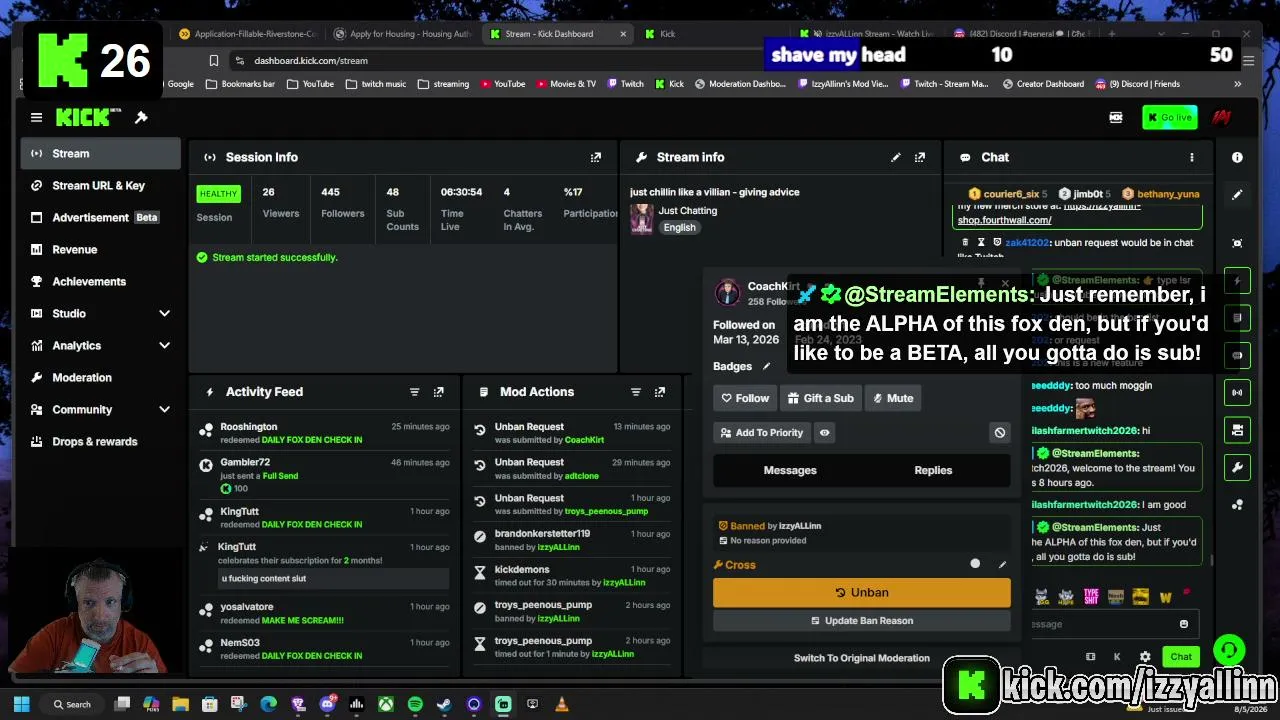Open Discord from the taskbar

point(327,704)
